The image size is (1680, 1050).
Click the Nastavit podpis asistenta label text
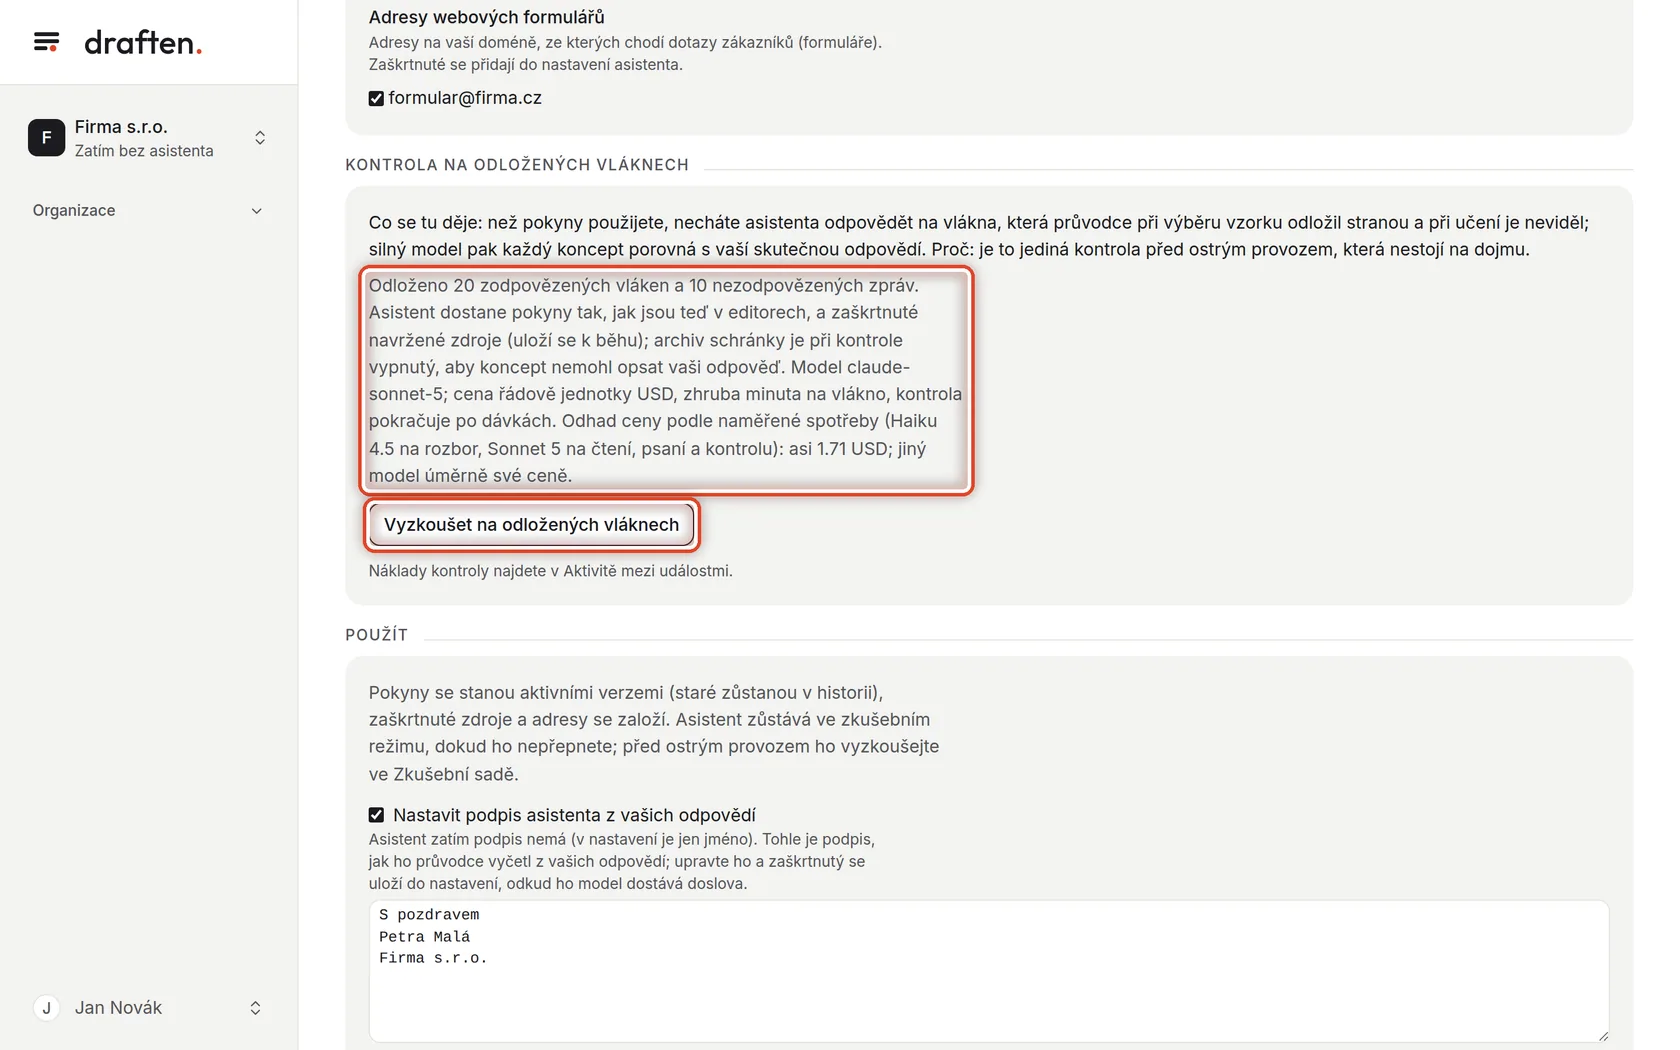[574, 815]
